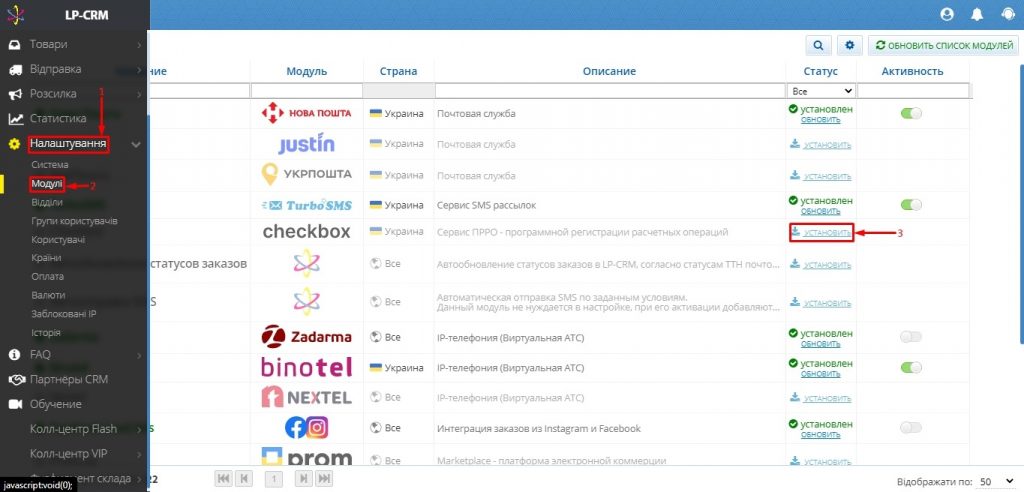Image resolution: width=1024 pixels, height=492 pixels.
Task: Open the Статус filter dropdown
Action: [821, 91]
